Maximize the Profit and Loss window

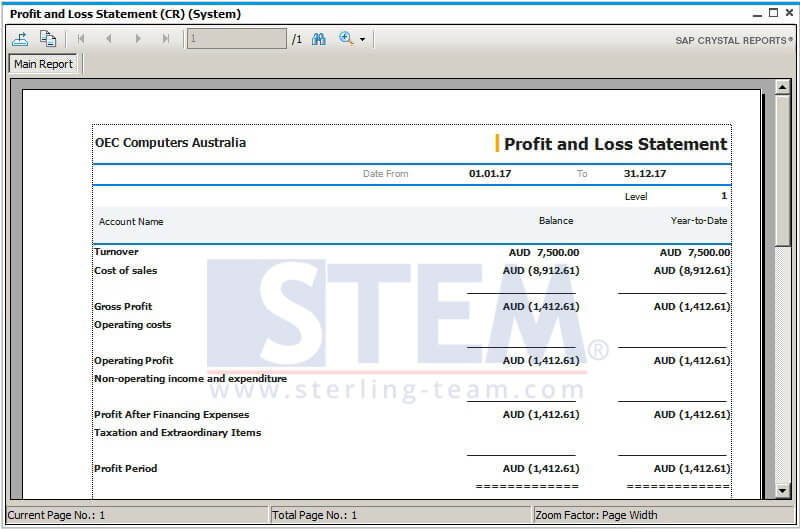pyautogui.click(x=773, y=13)
